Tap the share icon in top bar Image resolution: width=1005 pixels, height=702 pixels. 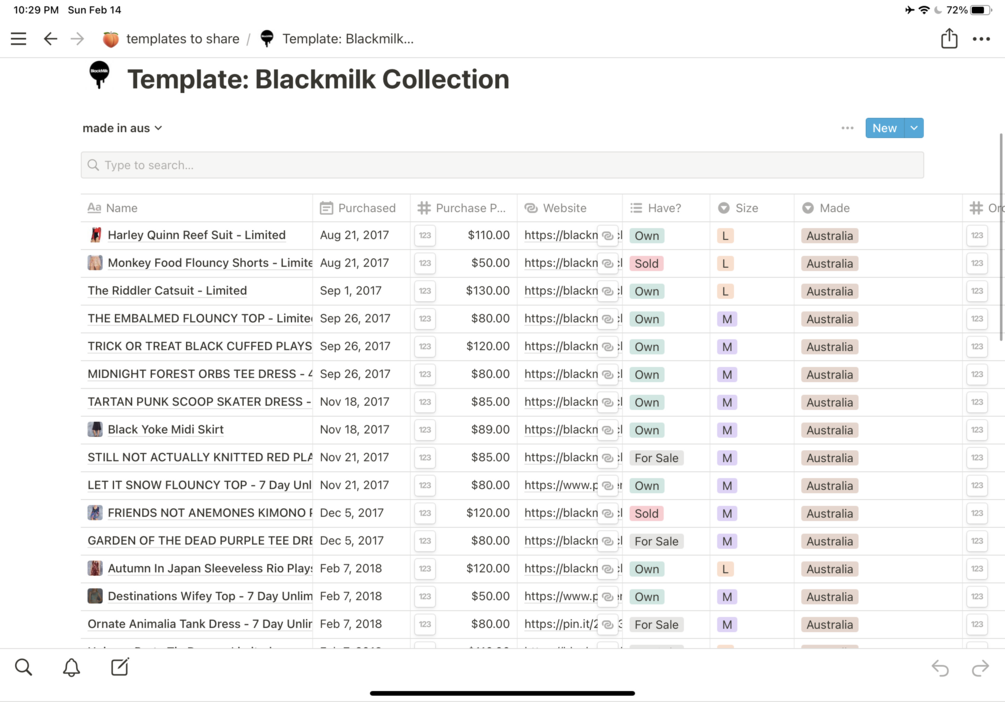click(949, 38)
